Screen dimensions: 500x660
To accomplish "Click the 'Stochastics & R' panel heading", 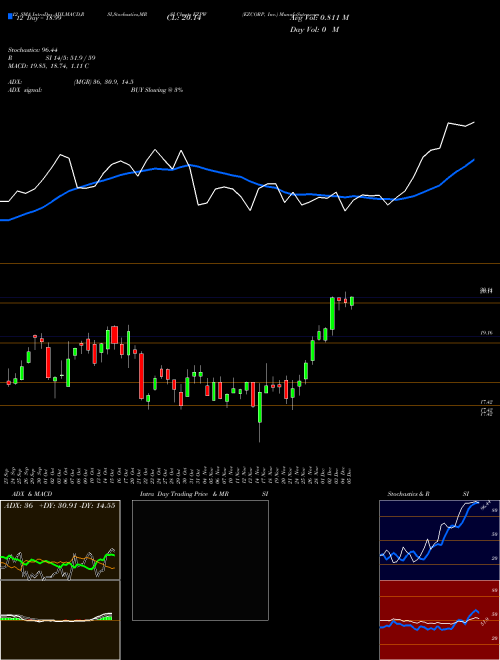I will (x=408, y=494).
